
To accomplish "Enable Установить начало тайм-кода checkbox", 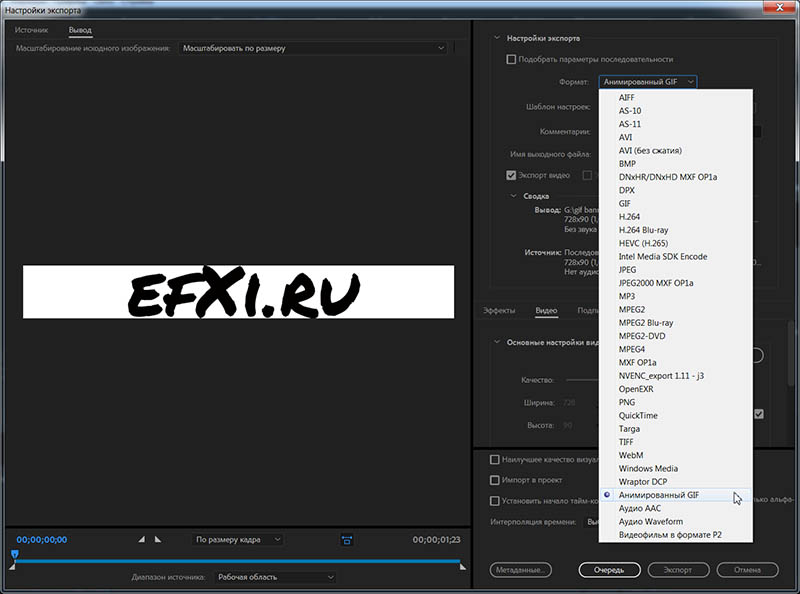I will point(494,501).
